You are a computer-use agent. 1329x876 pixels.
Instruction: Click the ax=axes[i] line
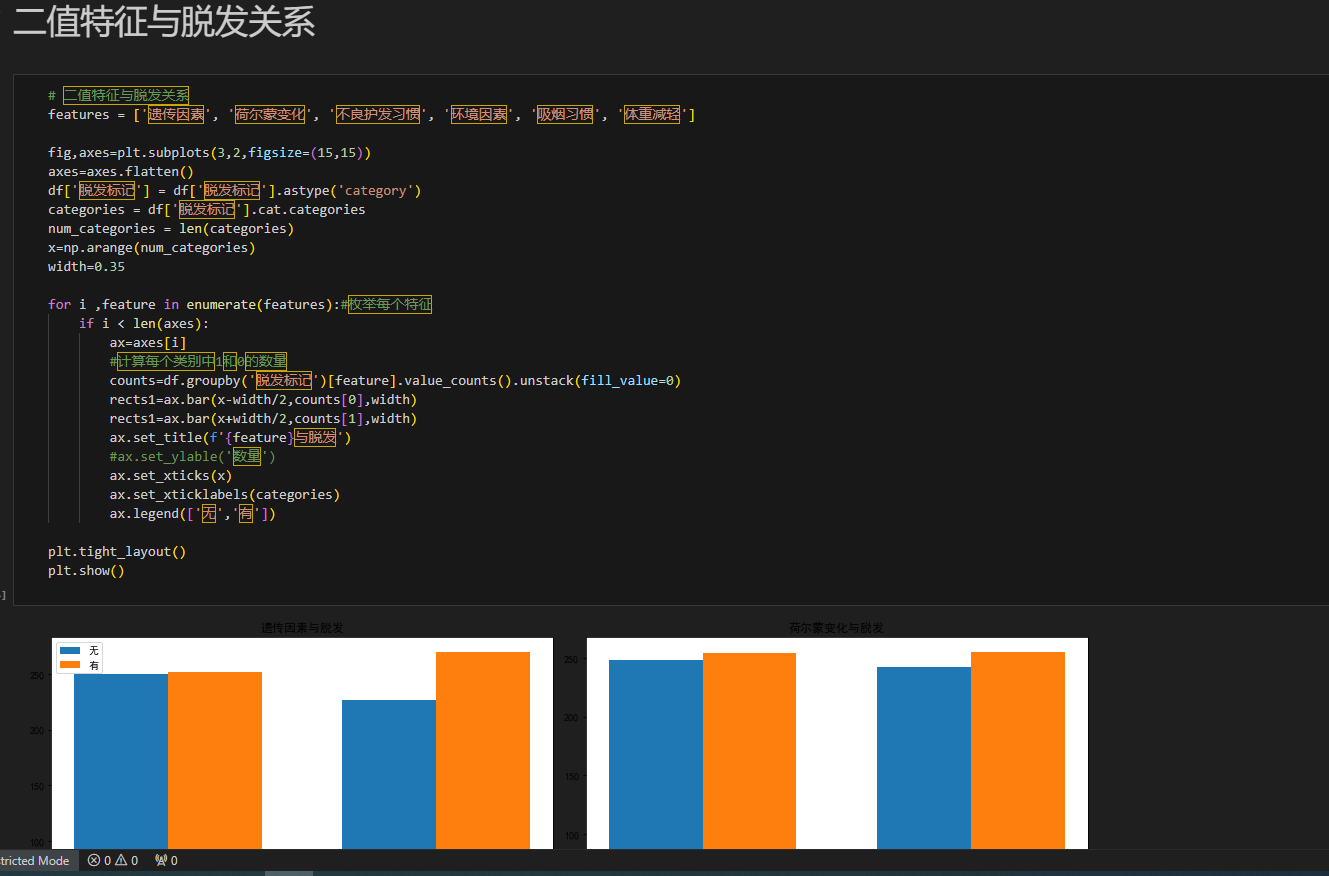147,342
